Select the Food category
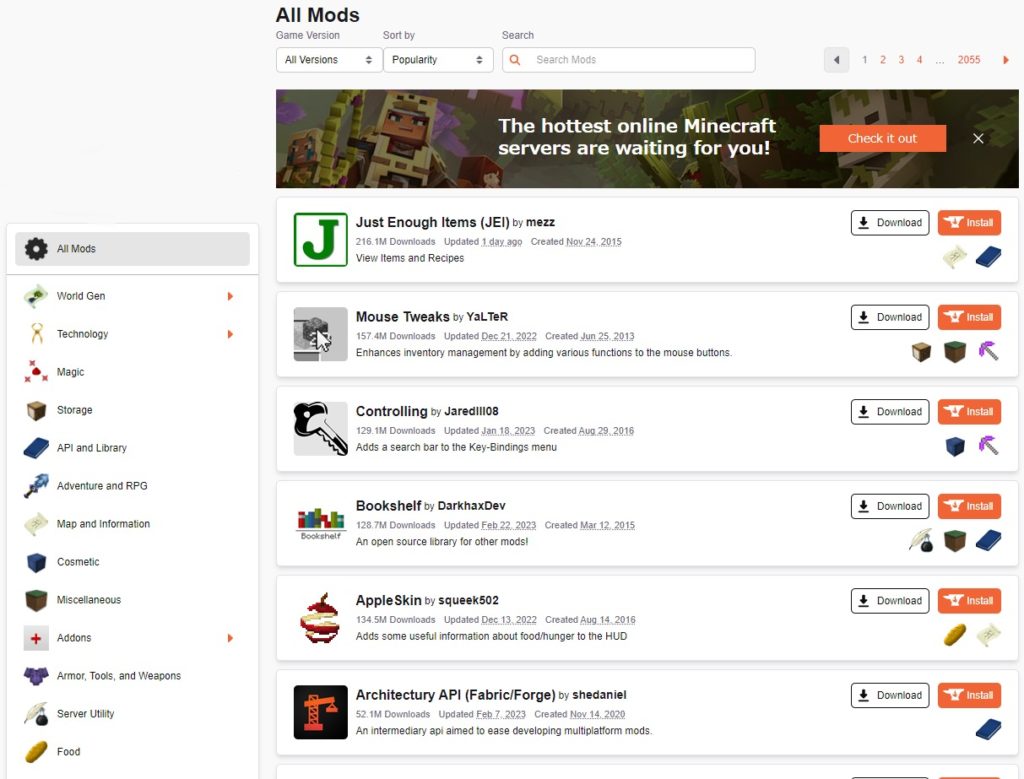The height and width of the screenshot is (779, 1024). [133, 752]
